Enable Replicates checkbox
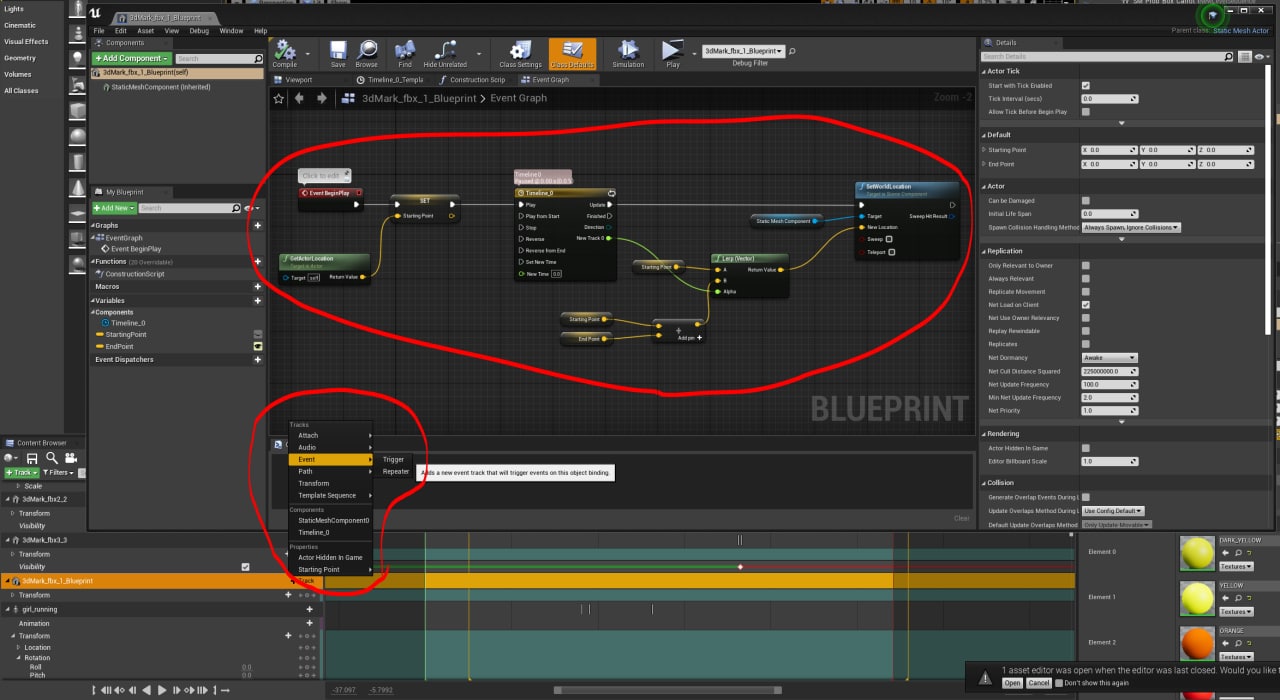Screen dimensions: 1280x700 click(1086, 344)
